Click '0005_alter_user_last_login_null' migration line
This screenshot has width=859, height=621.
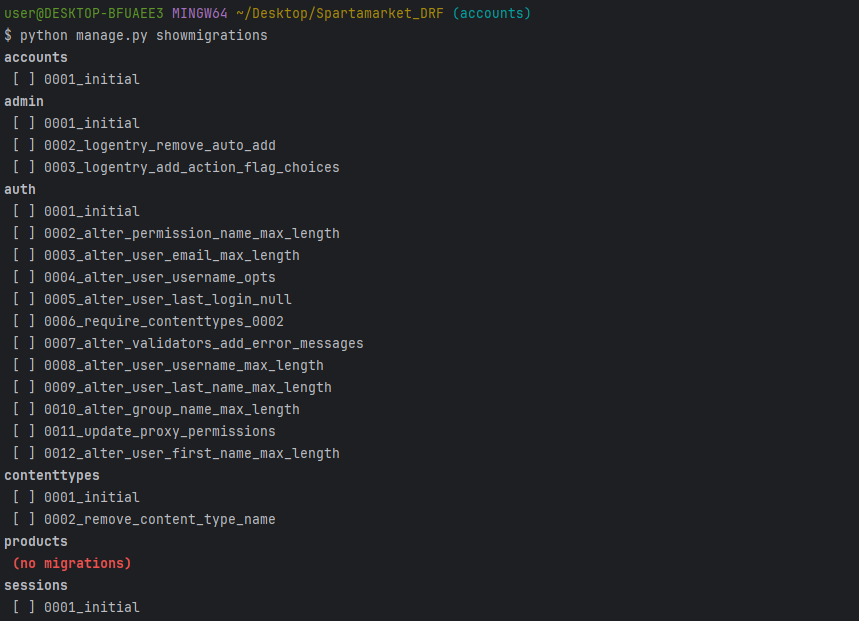[168, 300]
